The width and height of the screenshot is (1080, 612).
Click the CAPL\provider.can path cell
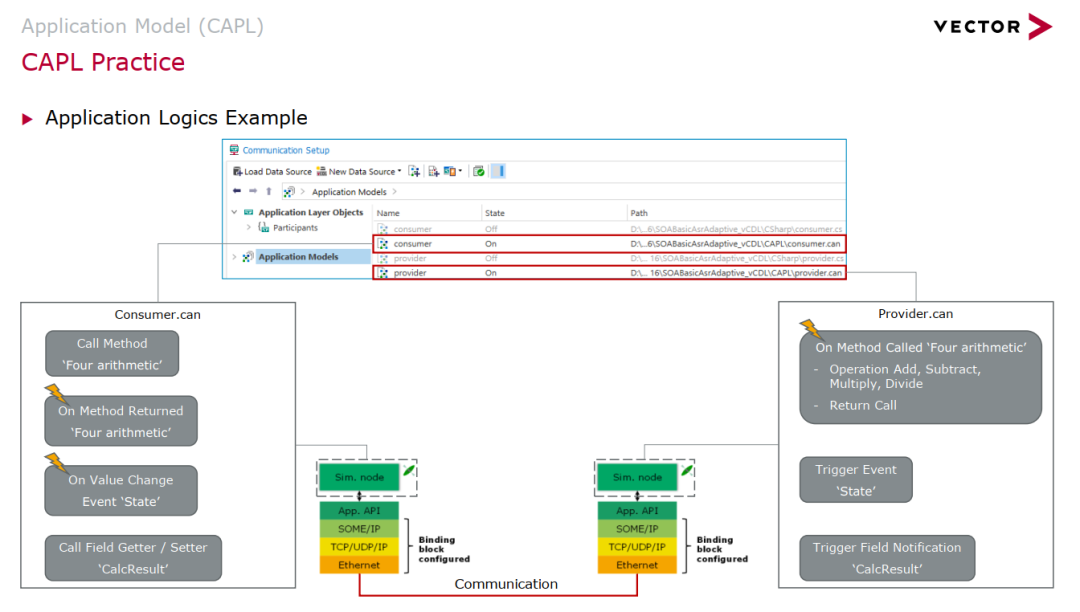click(736, 273)
